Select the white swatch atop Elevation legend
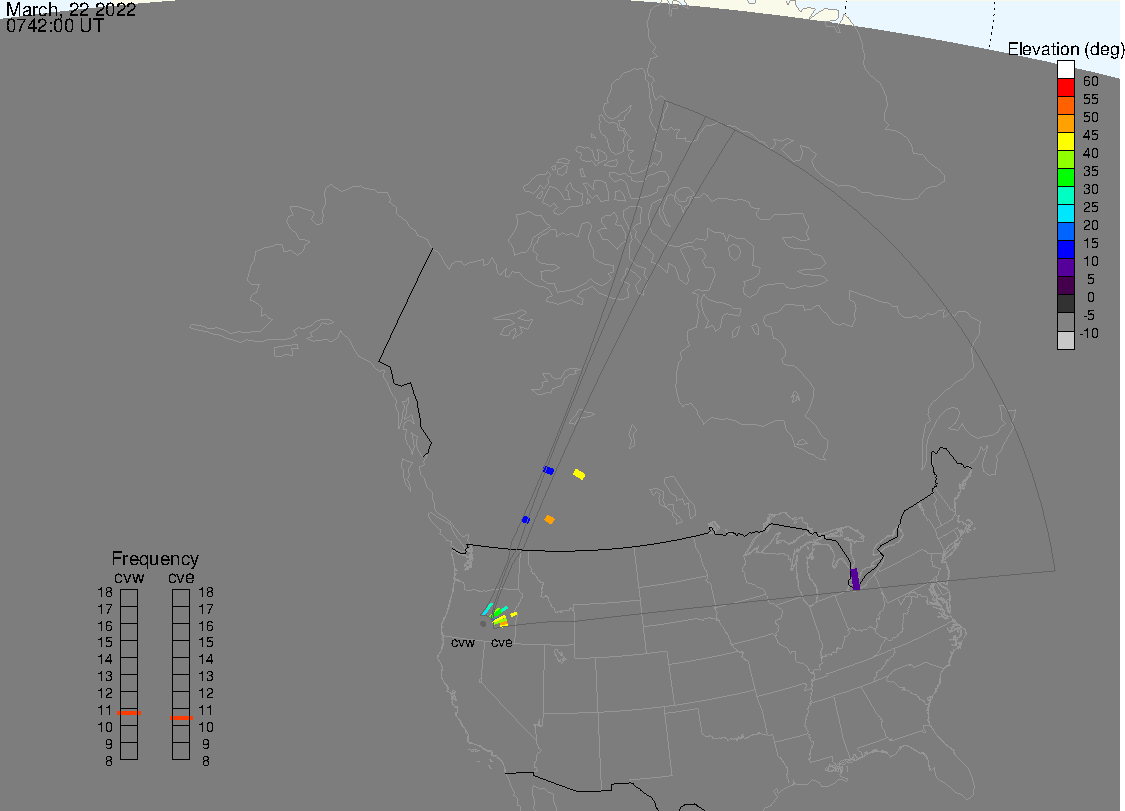Image resolution: width=1125 pixels, height=811 pixels. pyautogui.click(x=1066, y=70)
